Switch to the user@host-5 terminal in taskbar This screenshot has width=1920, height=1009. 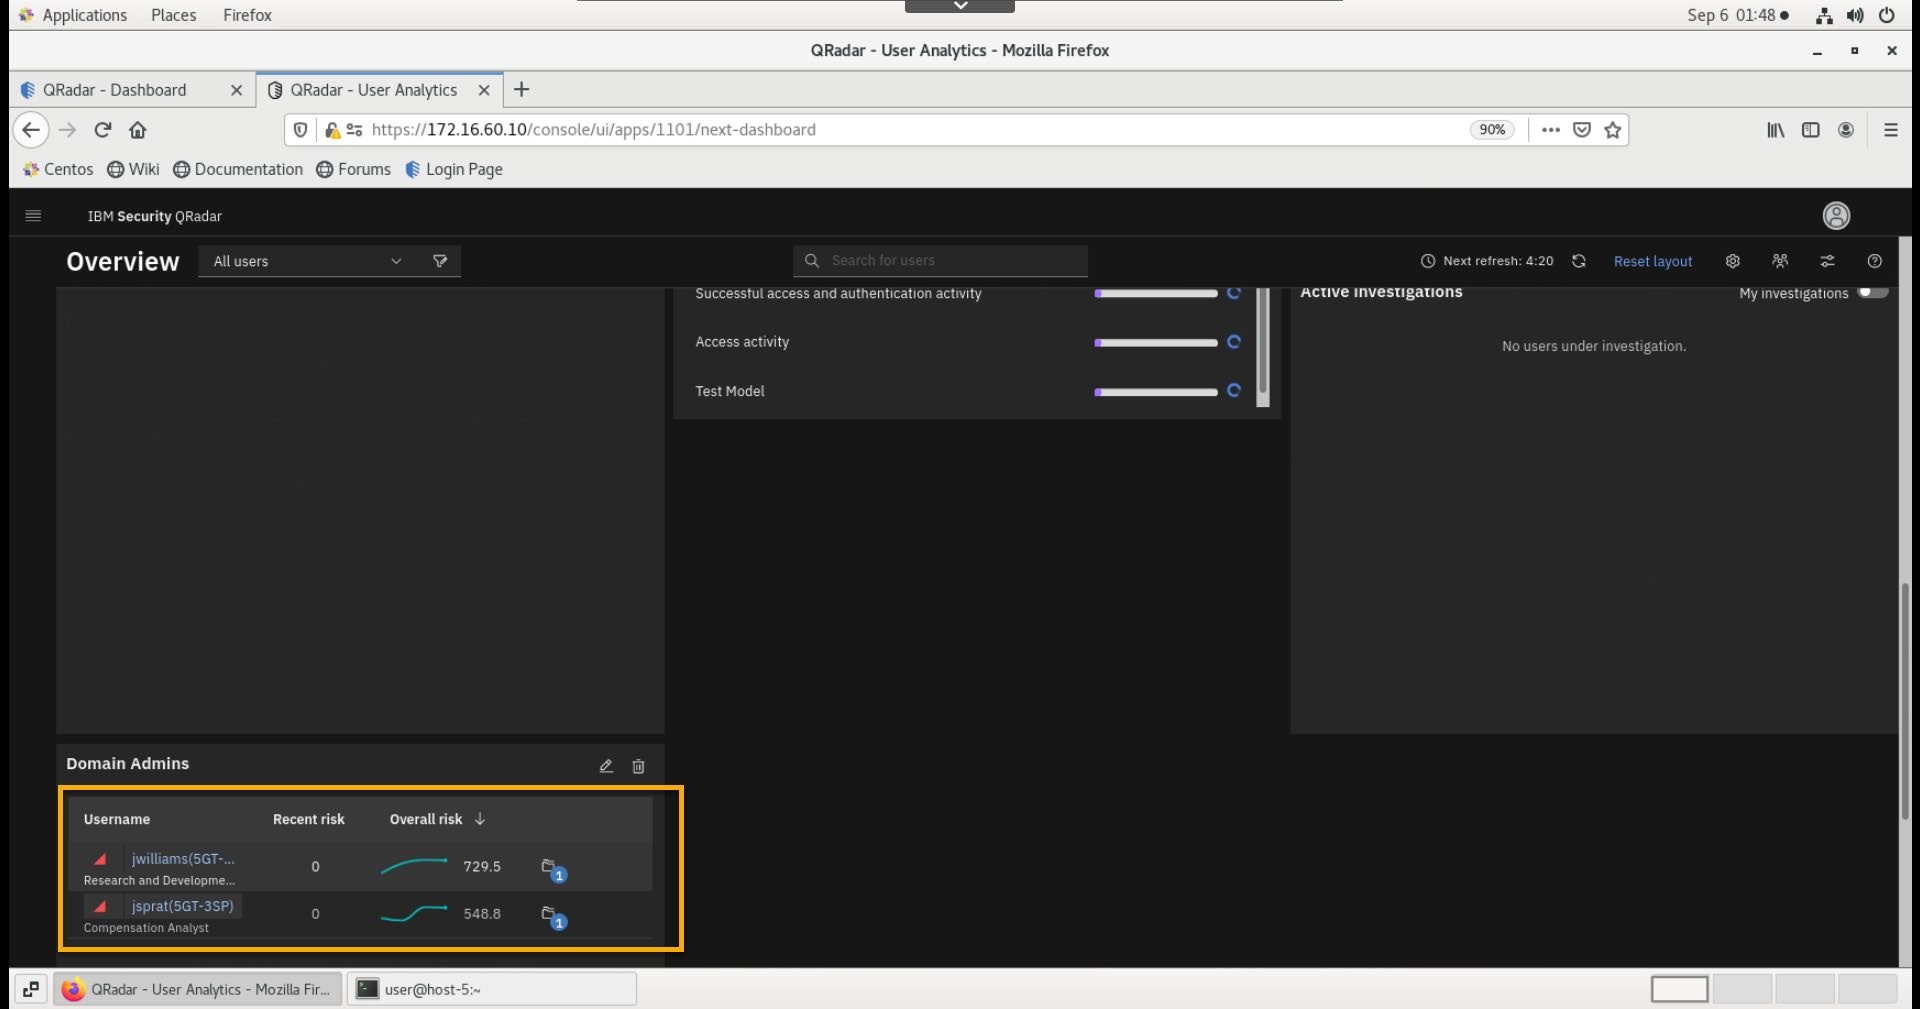[x=492, y=989]
